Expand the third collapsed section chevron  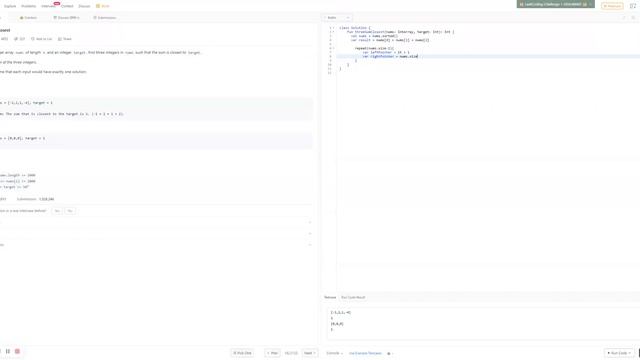click(310, 245)
